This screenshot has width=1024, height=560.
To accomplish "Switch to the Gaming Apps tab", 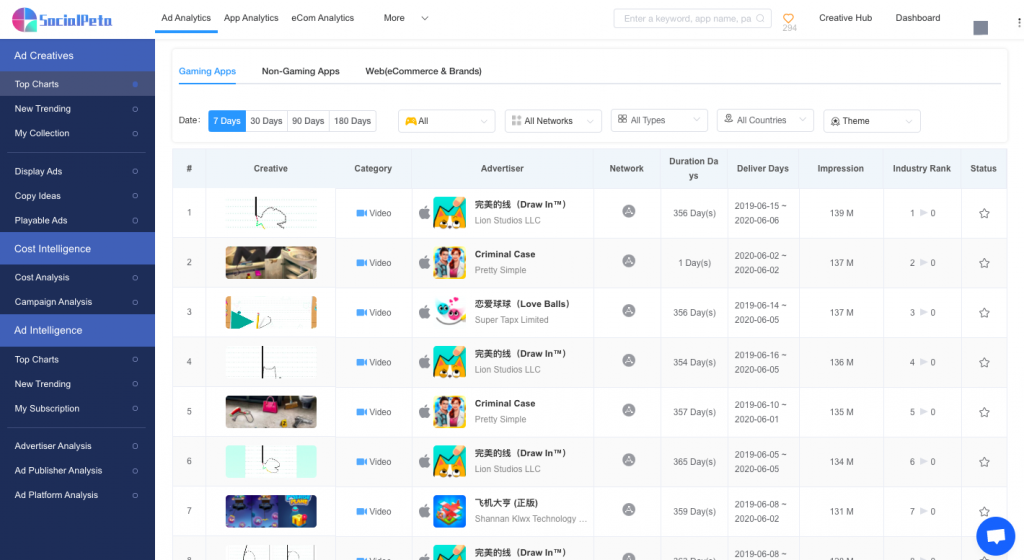I will [x=207, y=71].
